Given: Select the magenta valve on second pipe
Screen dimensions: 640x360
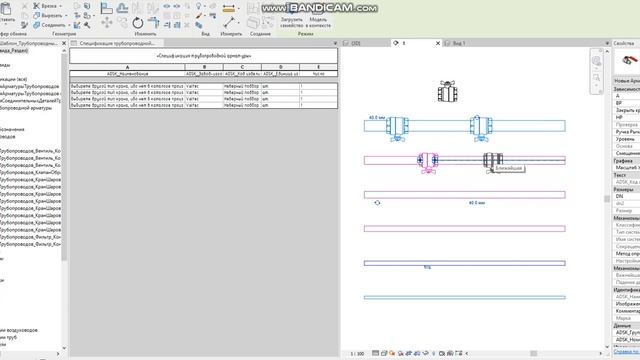Looking at the screenshot, I should (x=427, y=162).
